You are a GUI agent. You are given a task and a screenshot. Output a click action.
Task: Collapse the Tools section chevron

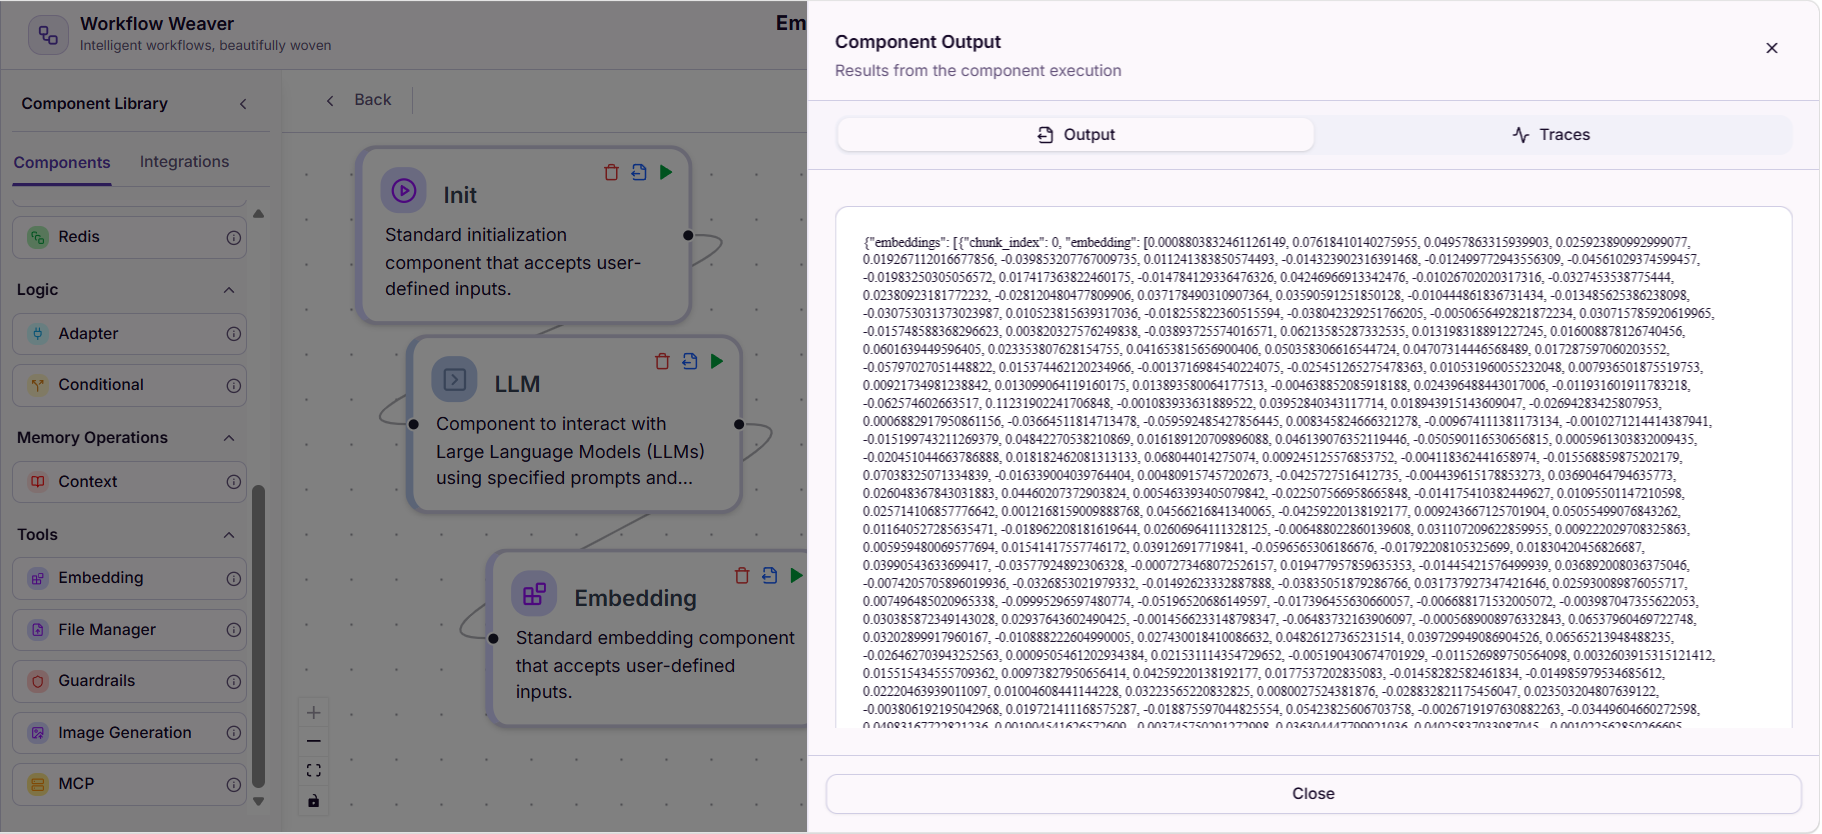229,535
